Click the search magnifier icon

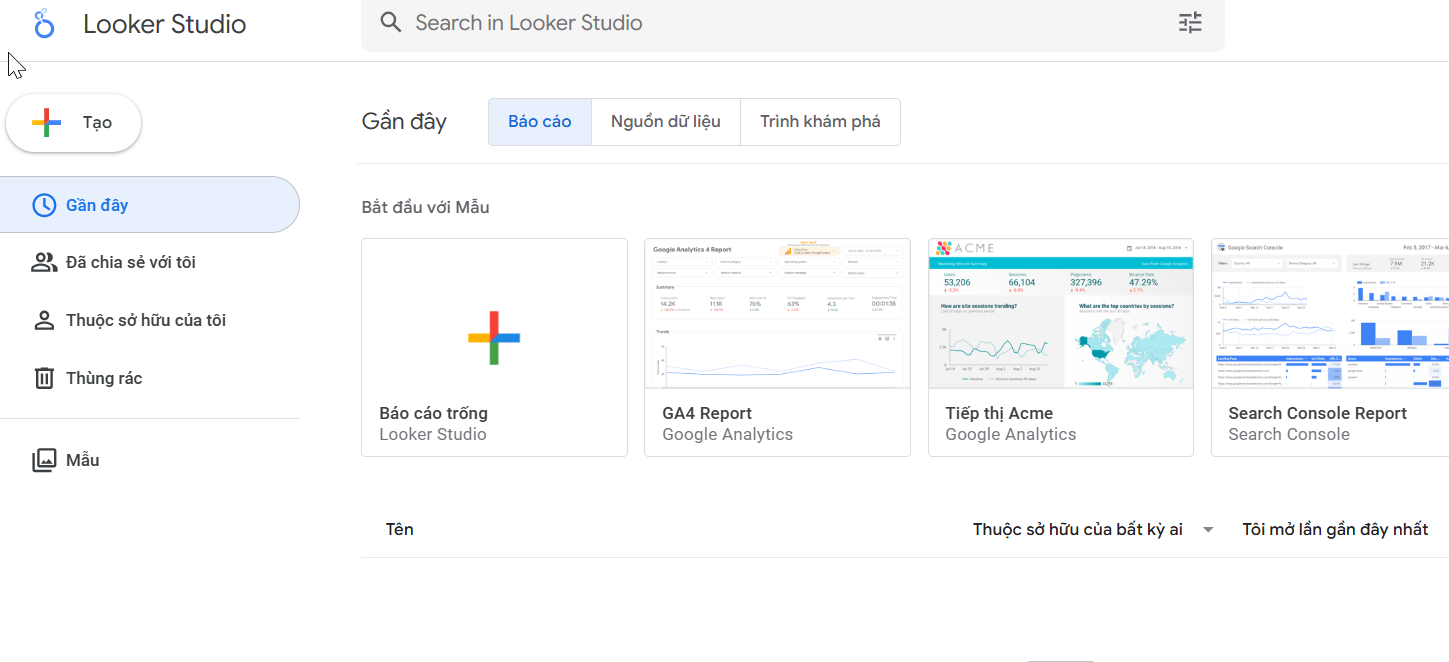pos(391,22)
